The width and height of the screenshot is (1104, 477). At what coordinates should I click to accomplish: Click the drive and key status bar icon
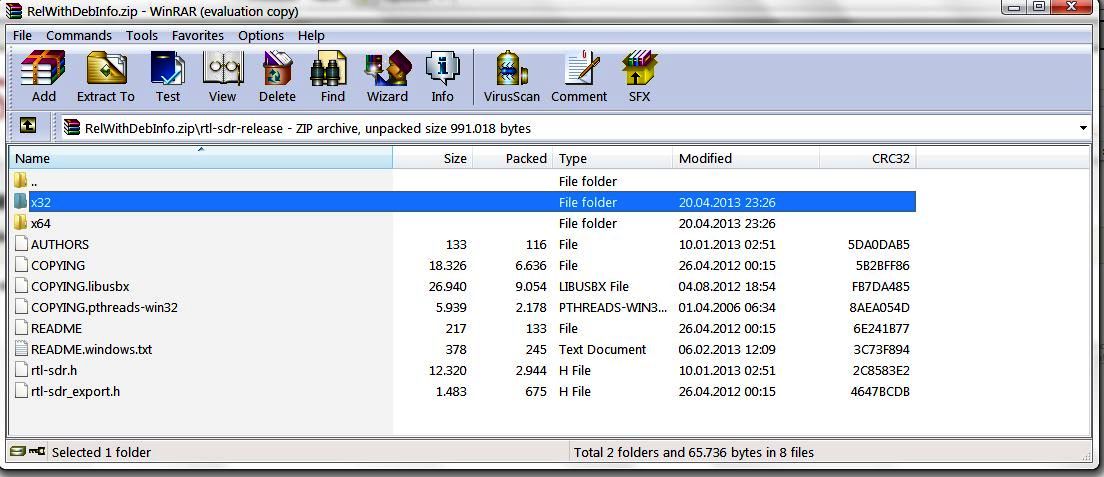(x=28, y=452)
